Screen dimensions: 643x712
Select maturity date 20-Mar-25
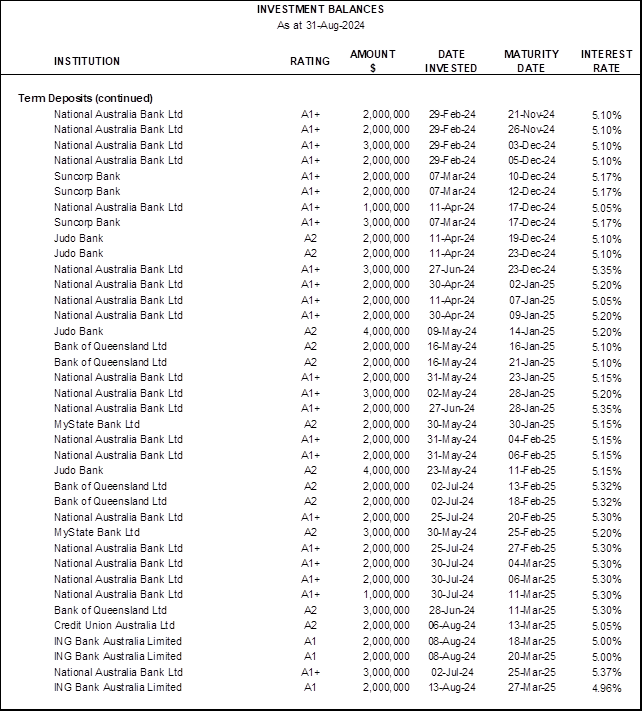tap(531, 657)
